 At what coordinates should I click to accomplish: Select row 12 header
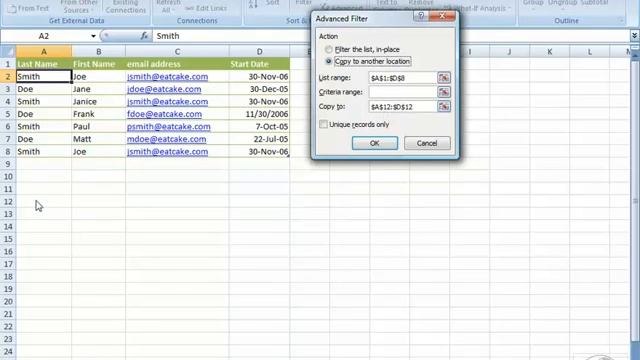click(x=8, y=202)
